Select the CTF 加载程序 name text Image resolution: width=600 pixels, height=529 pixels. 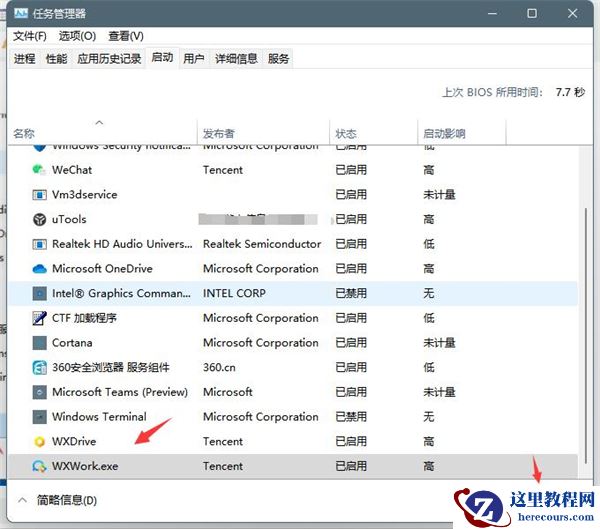pos(84,318)
